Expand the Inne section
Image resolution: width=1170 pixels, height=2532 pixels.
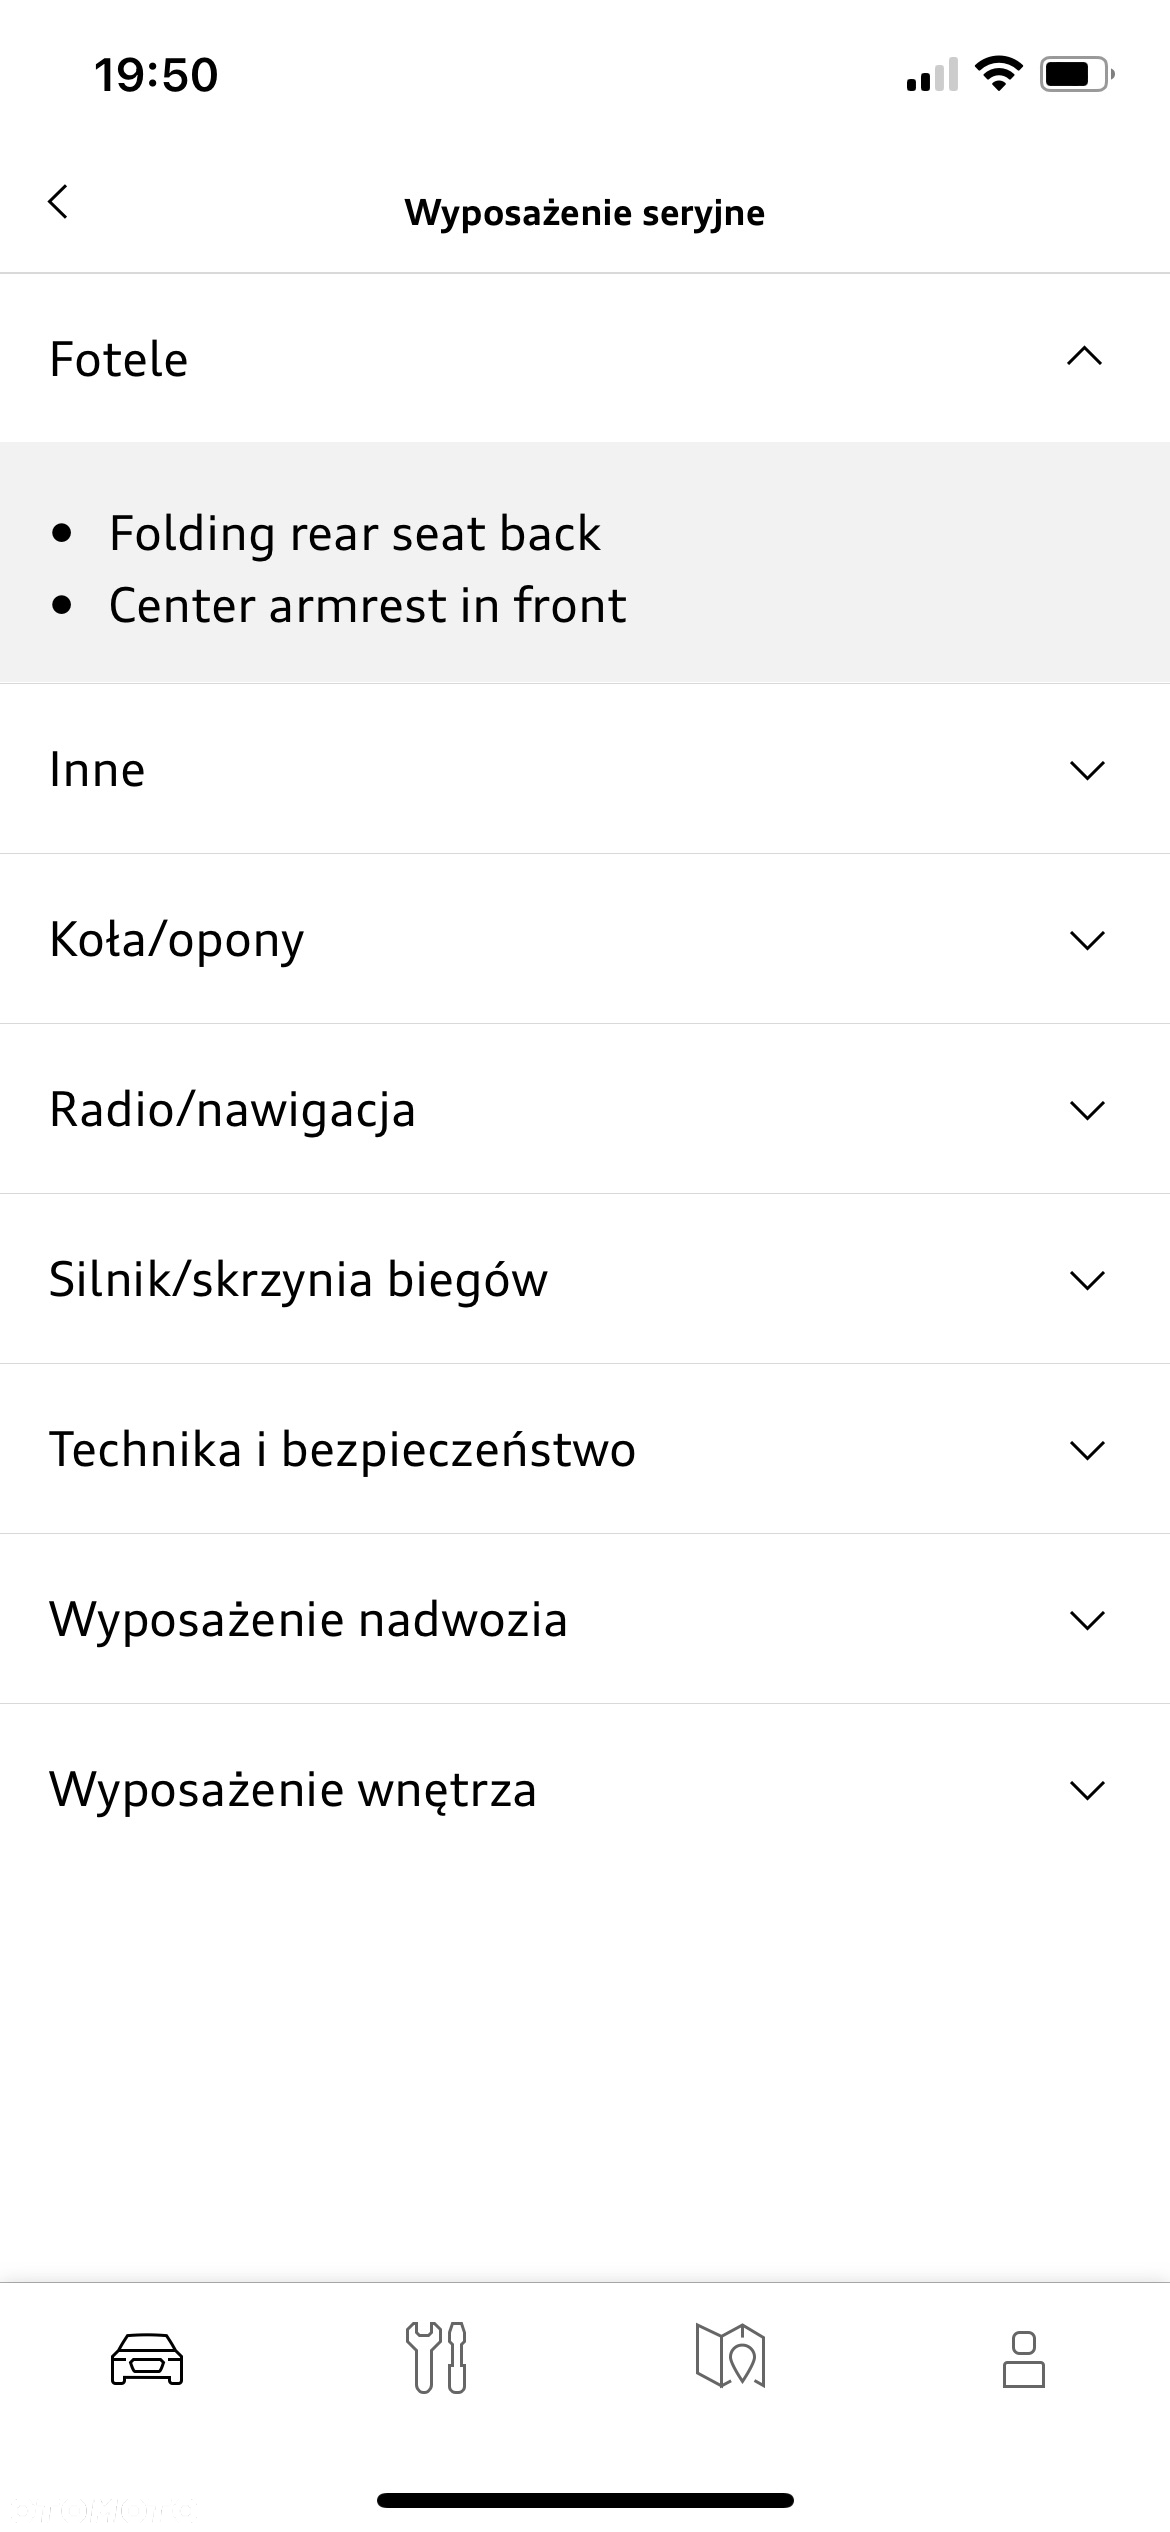point(585,769)
